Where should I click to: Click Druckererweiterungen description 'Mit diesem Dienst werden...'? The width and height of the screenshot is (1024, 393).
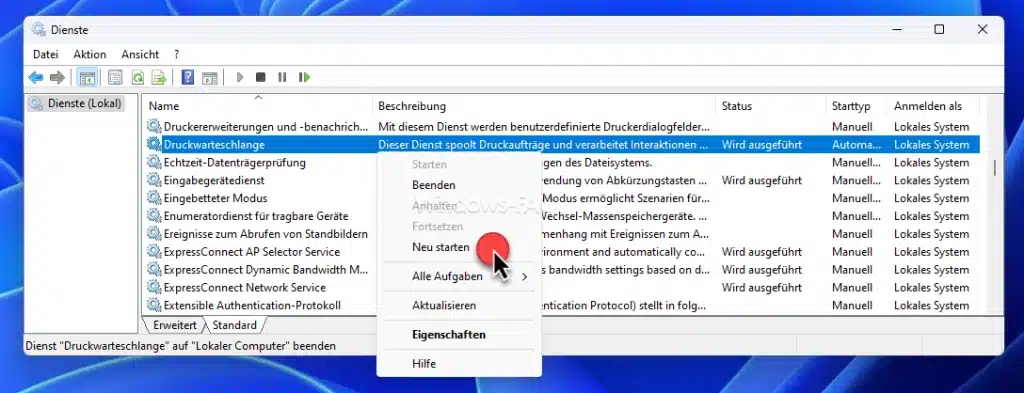pos(544,127)
